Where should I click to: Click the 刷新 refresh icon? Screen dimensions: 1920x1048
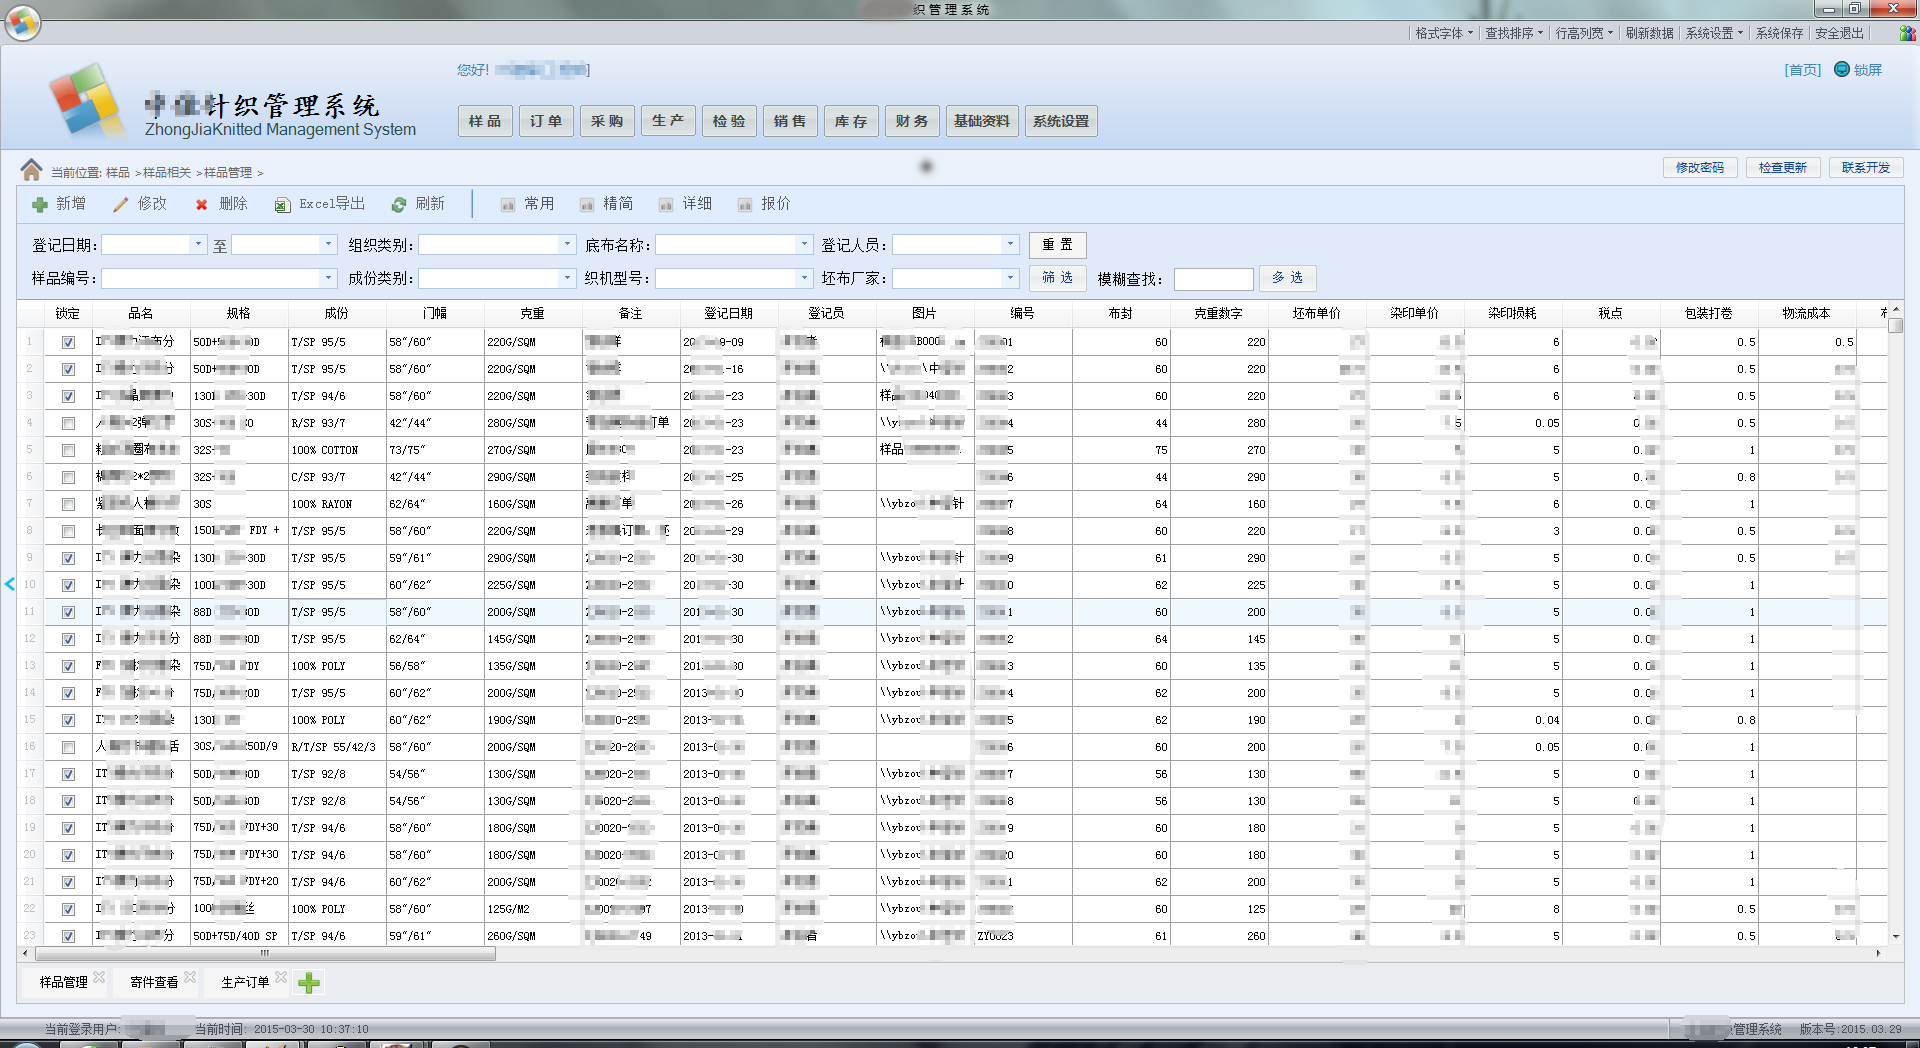click(399, 205)
